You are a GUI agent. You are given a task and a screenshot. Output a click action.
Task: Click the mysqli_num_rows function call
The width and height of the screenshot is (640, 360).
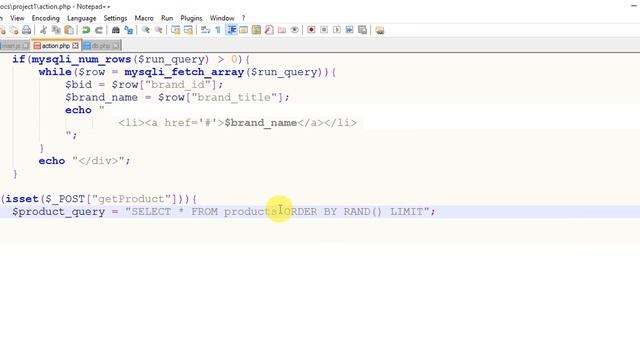[x=81, y=60]
